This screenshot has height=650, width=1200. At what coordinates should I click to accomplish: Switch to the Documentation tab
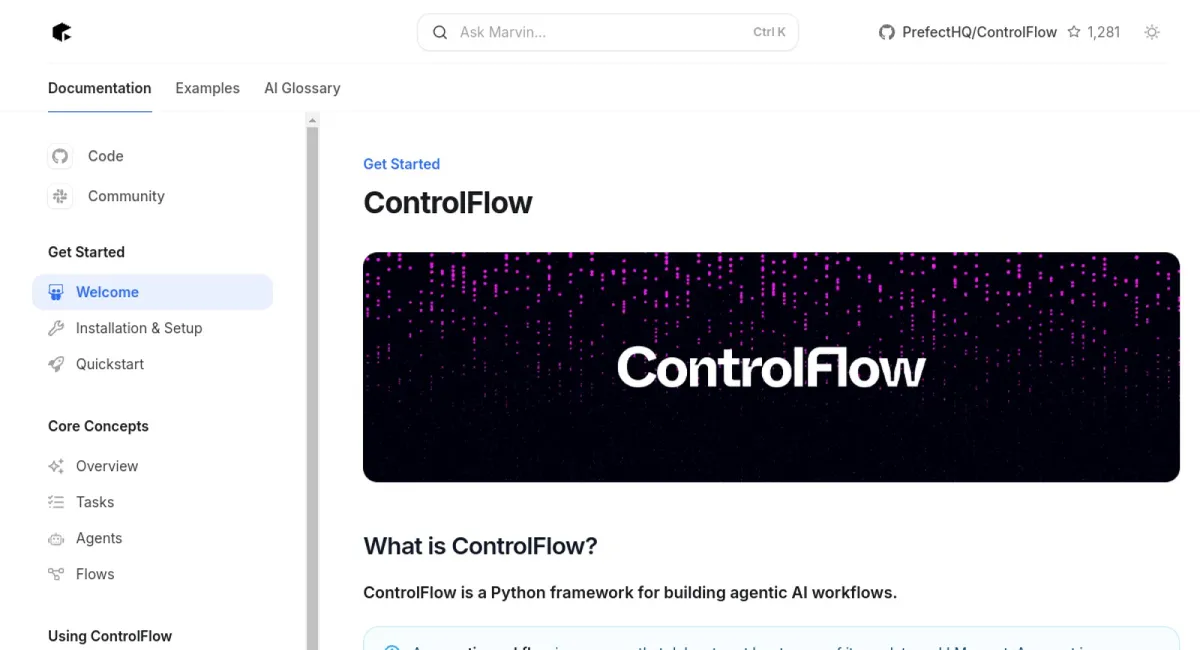coord(100,88)
